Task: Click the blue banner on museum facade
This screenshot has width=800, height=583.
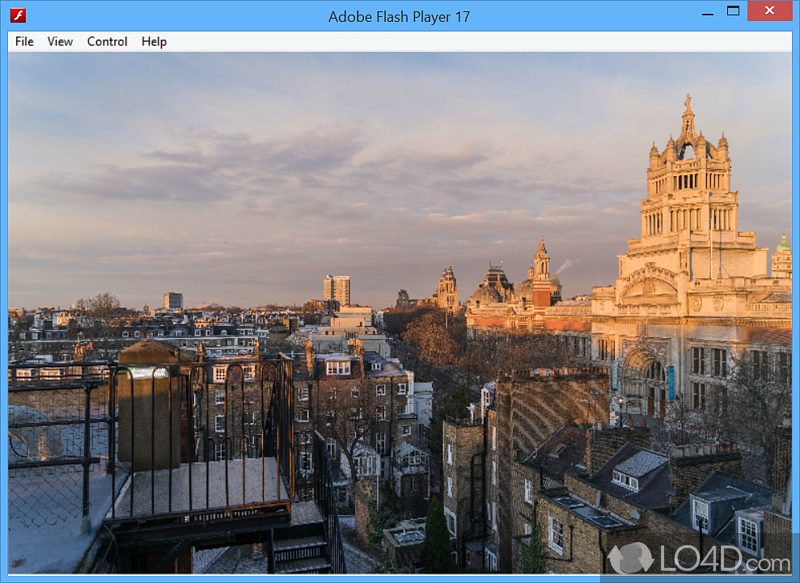Action: point(671,382)
